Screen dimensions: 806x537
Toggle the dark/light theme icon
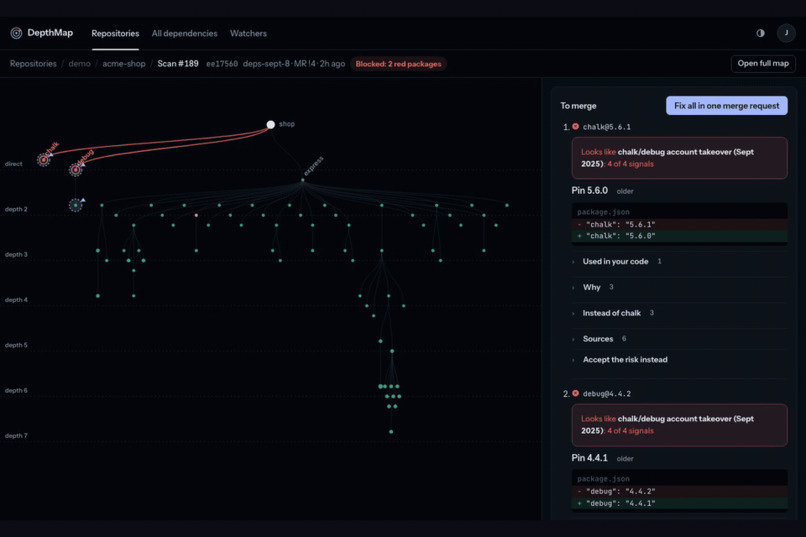(760, 33)
